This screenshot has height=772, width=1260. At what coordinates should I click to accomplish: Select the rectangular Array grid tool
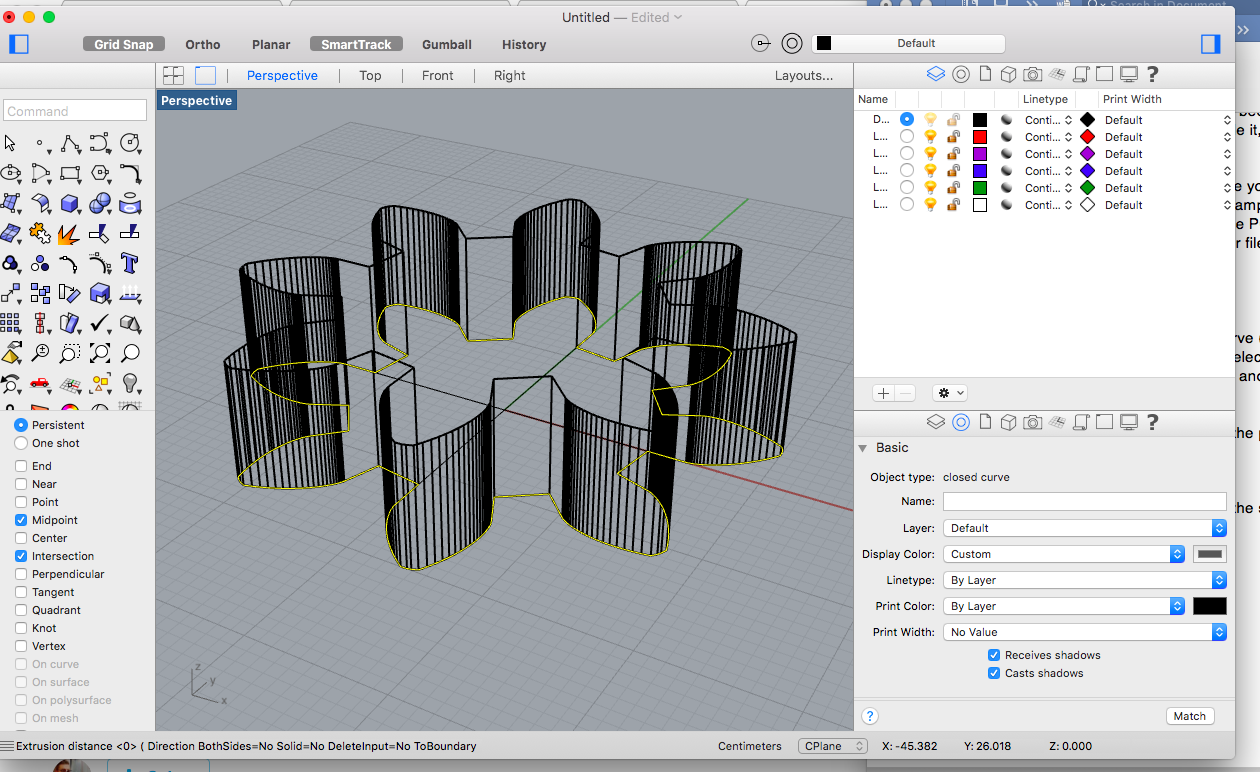pos(11,323)
